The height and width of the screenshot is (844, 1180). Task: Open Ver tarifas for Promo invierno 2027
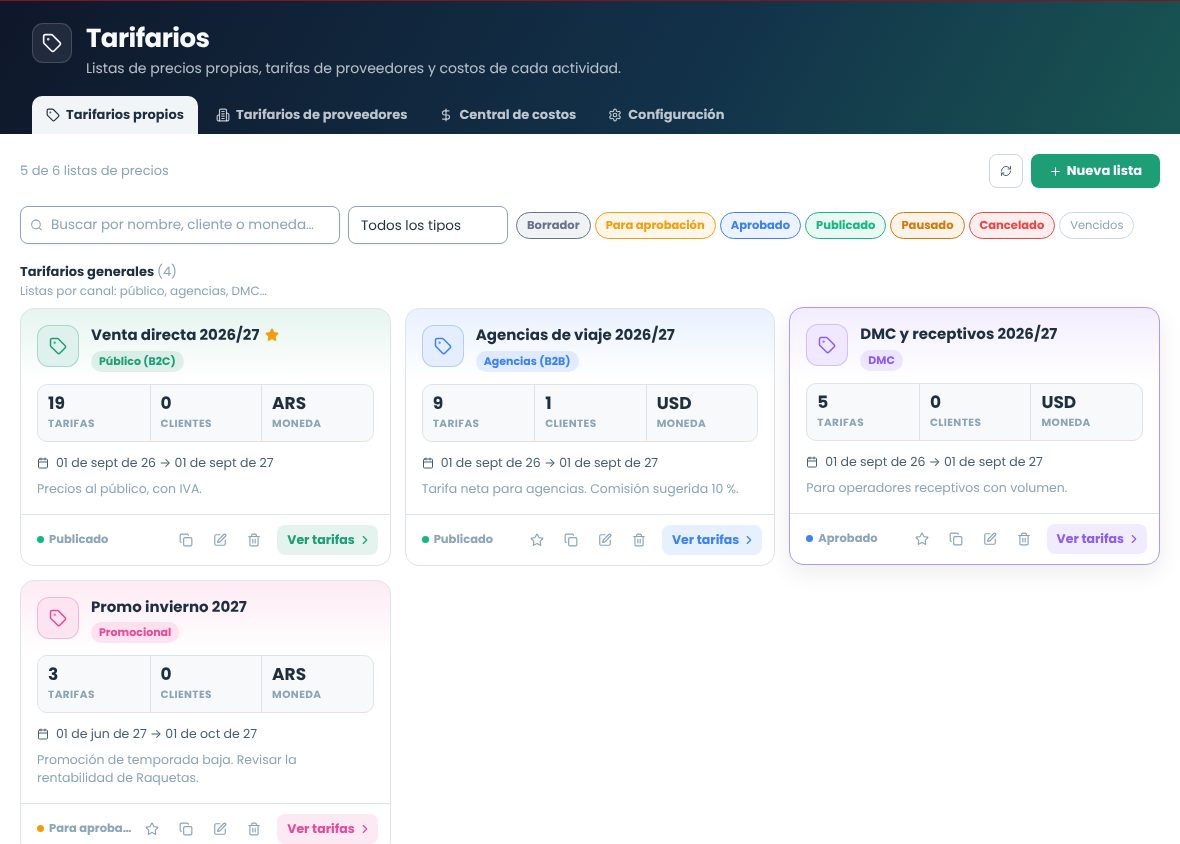[x=327, y=828]
